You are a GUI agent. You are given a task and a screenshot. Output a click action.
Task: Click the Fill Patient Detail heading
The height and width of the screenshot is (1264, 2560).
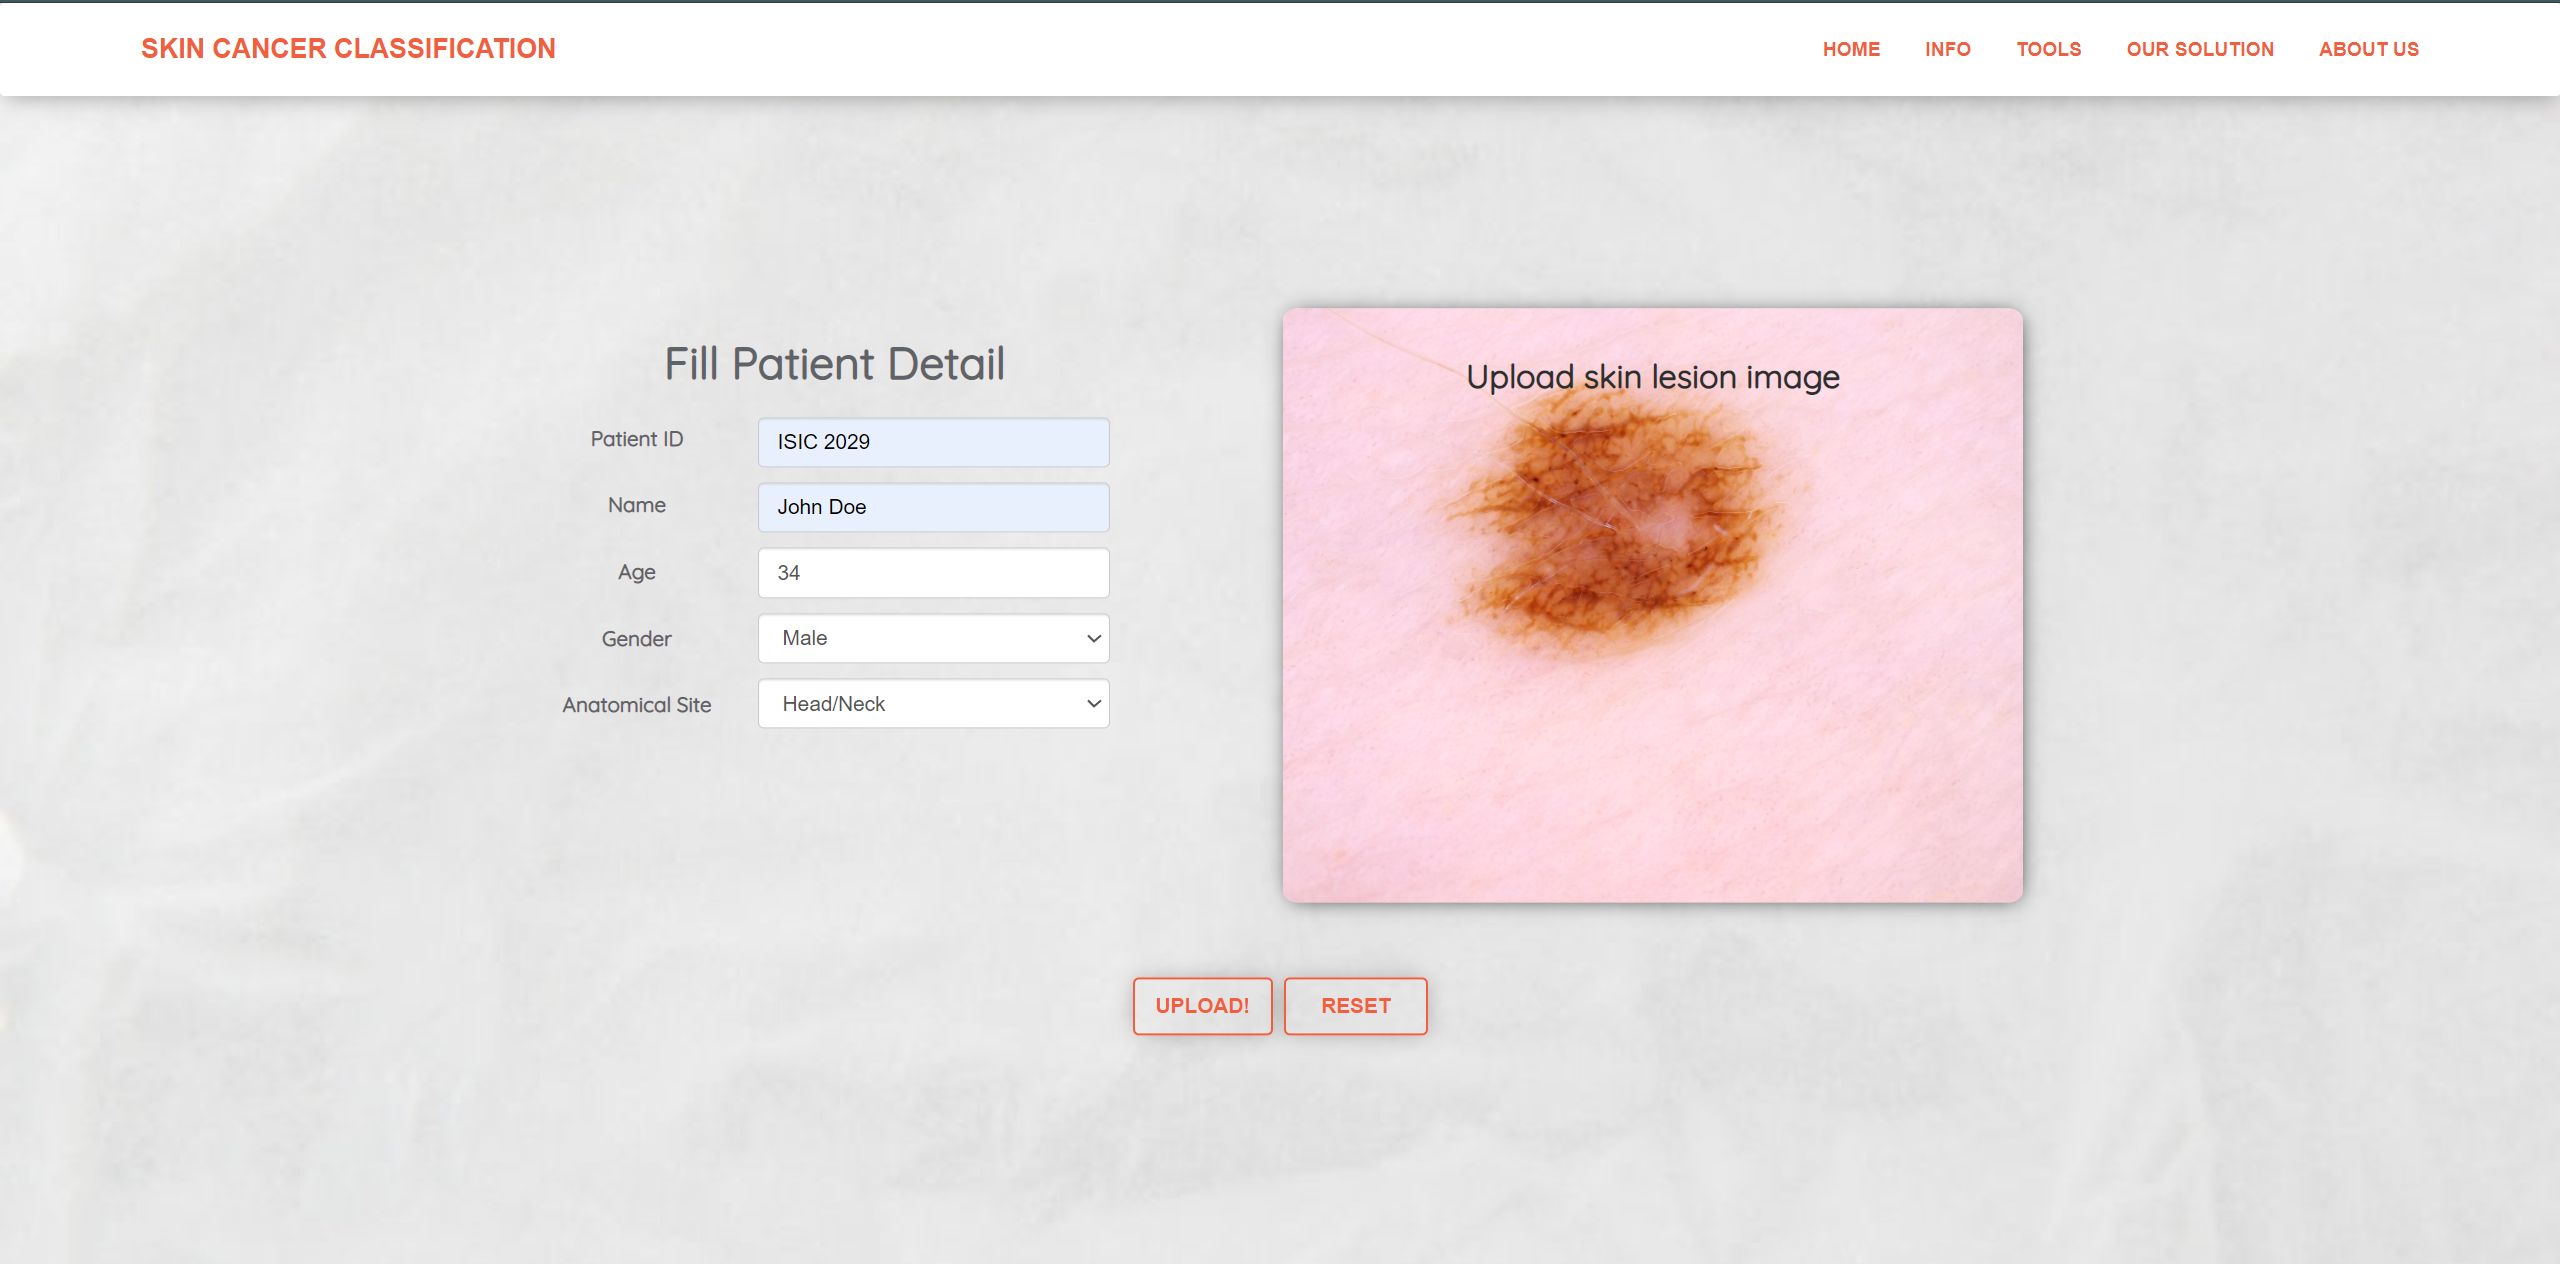pyautogui.click(x=834, y=364)
